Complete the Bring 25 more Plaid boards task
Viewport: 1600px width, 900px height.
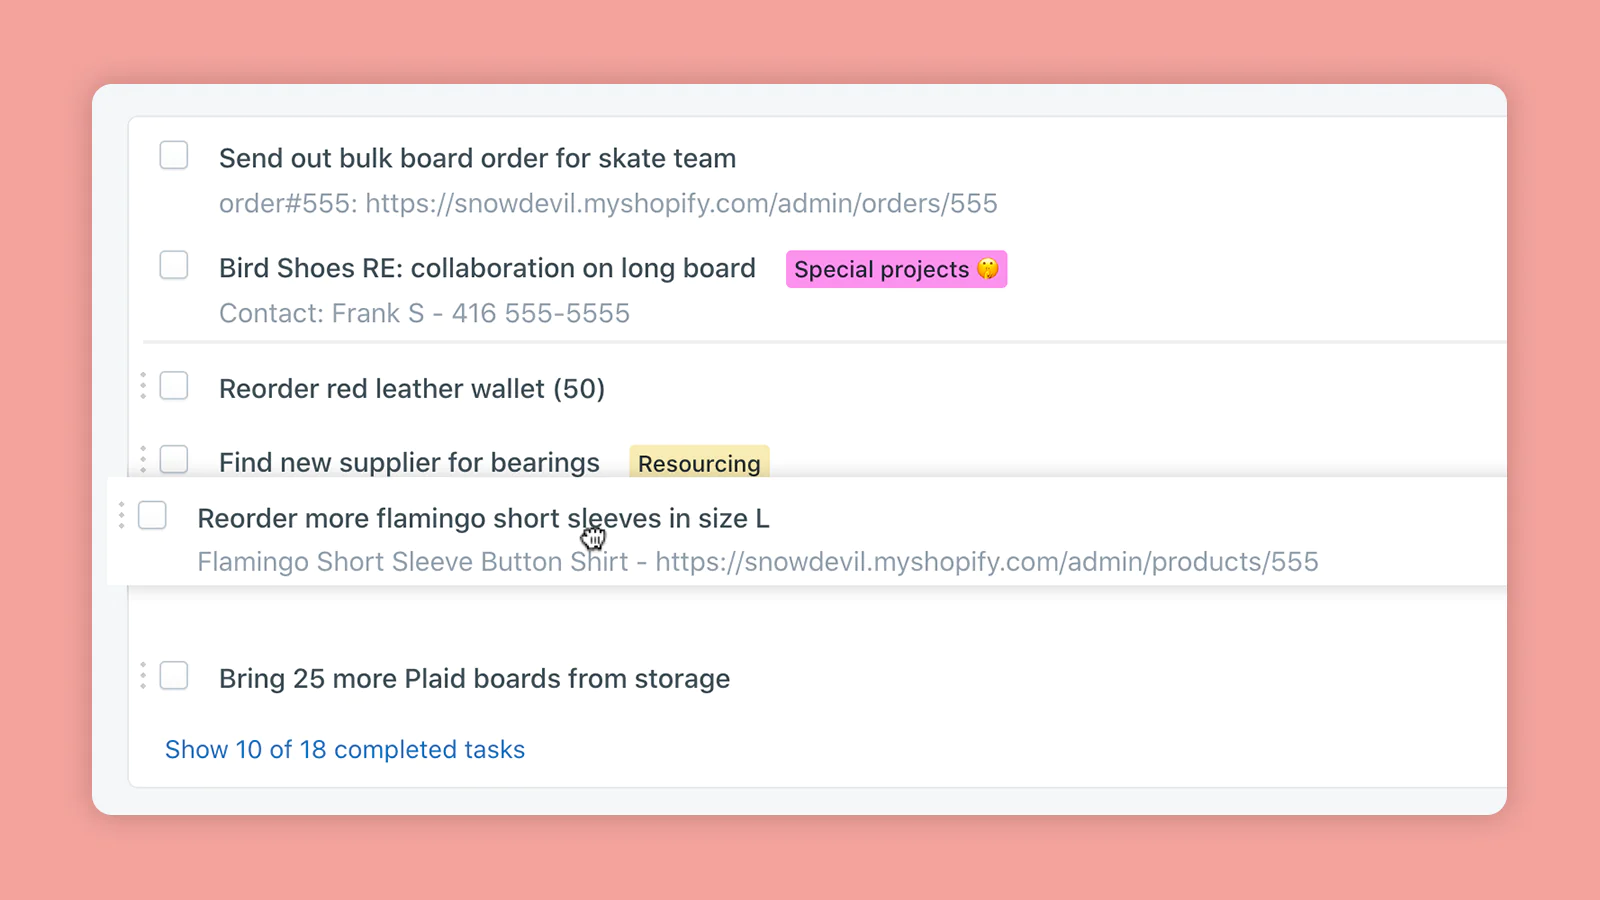pos(174,676)
